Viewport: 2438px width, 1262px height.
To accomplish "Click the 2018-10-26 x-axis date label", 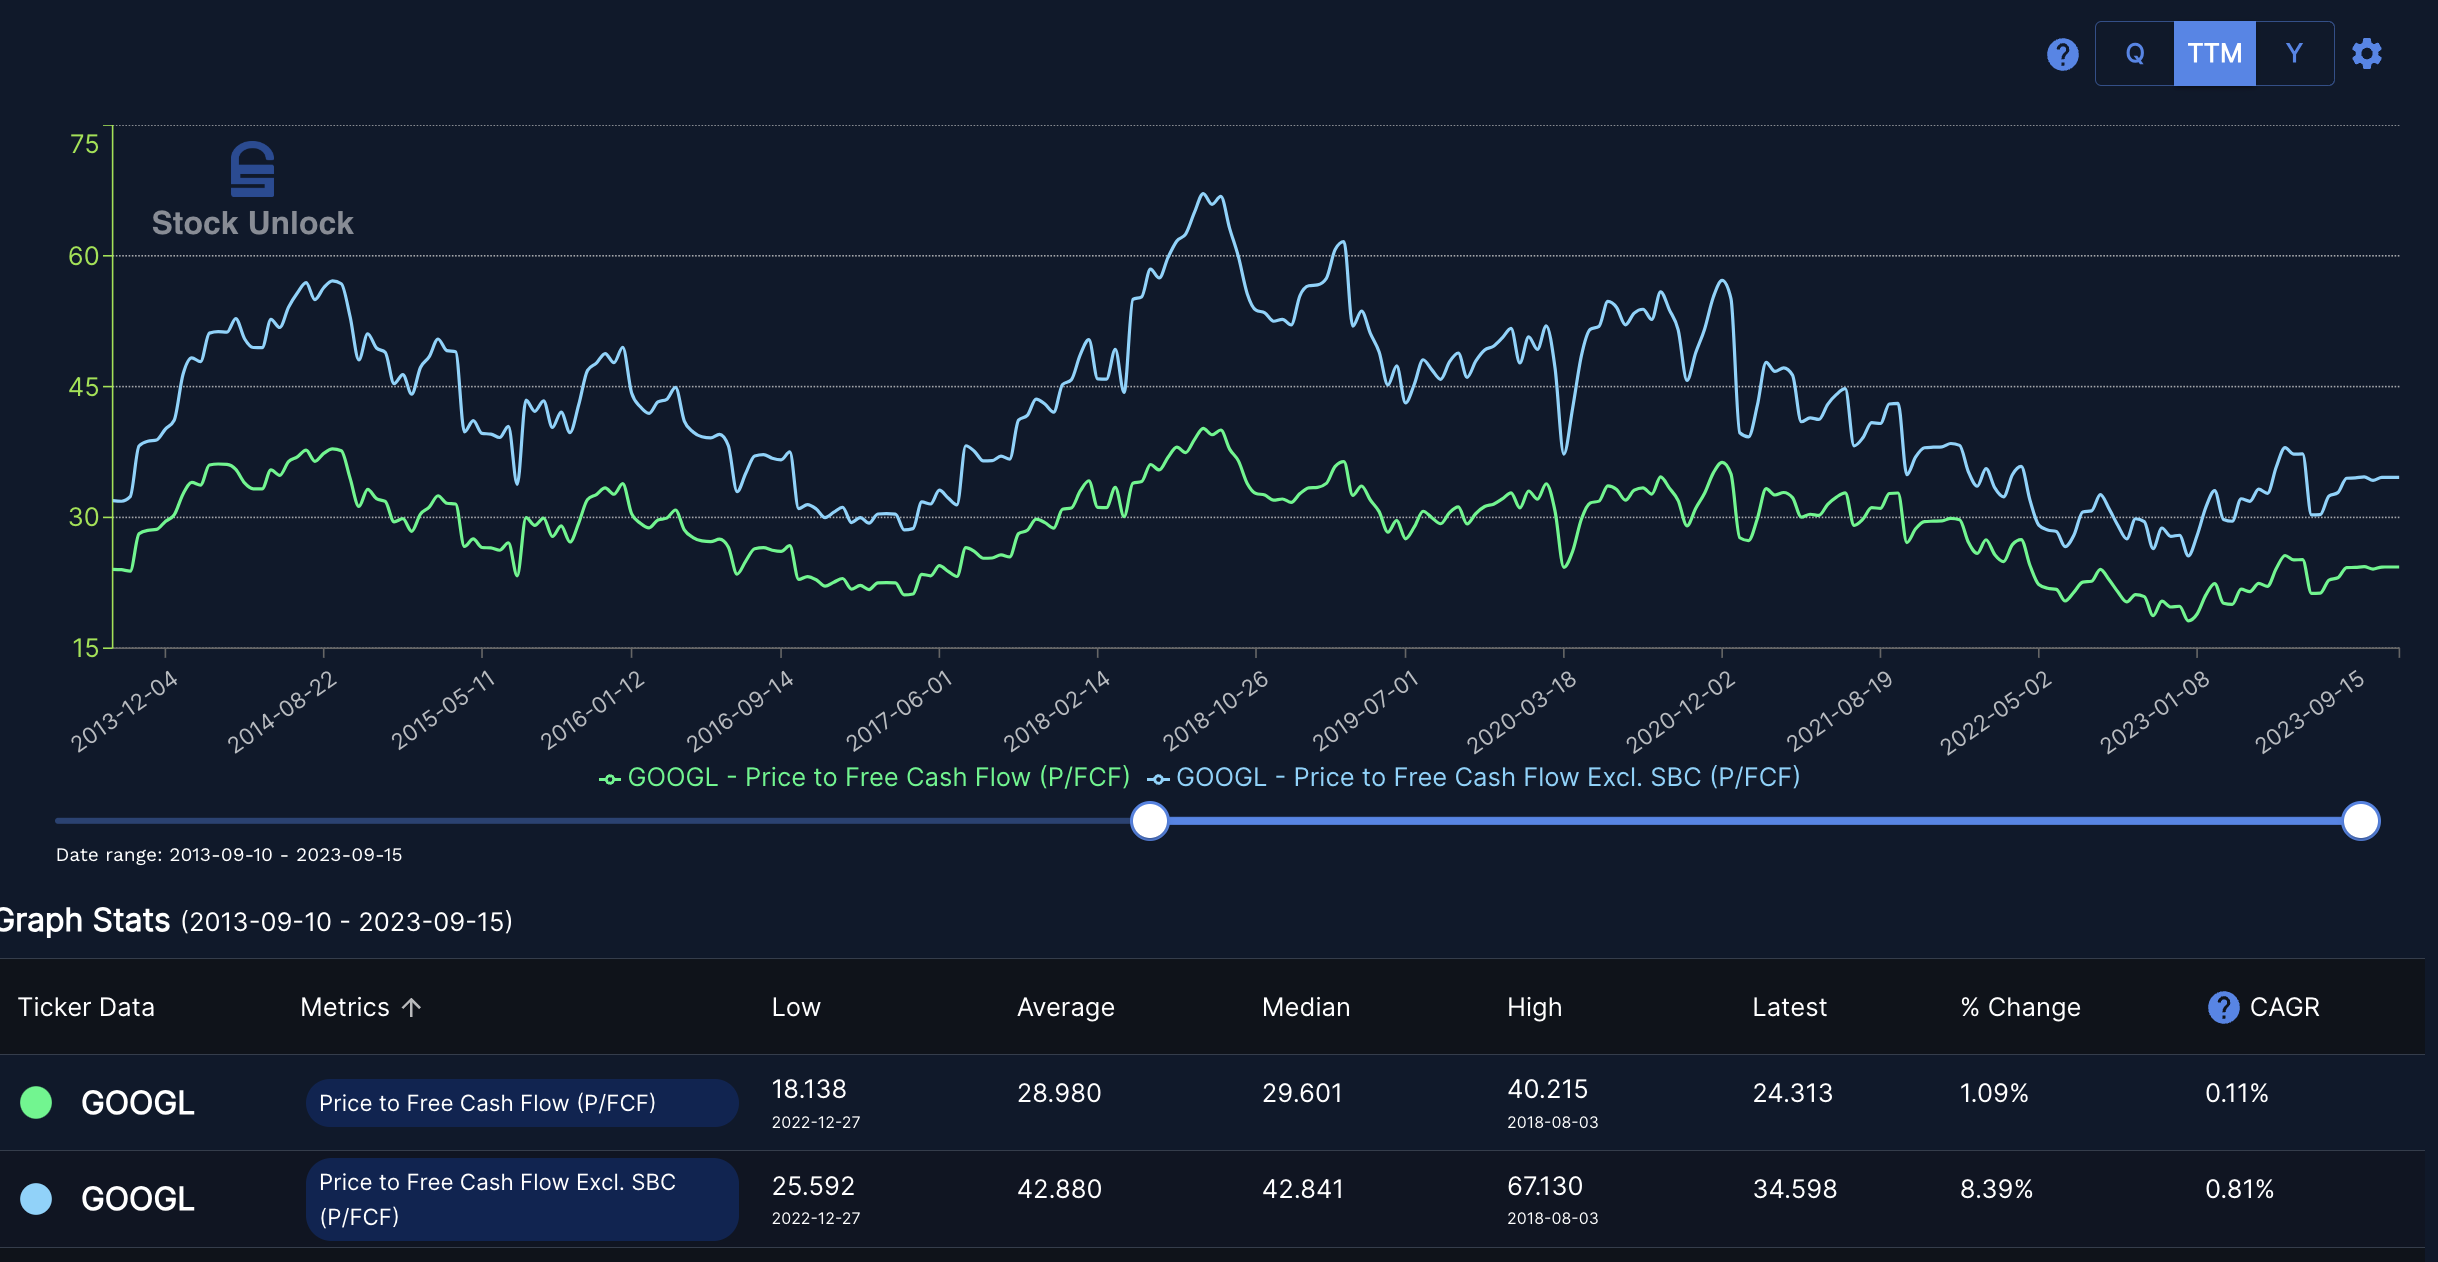I will coord(1215,711).
